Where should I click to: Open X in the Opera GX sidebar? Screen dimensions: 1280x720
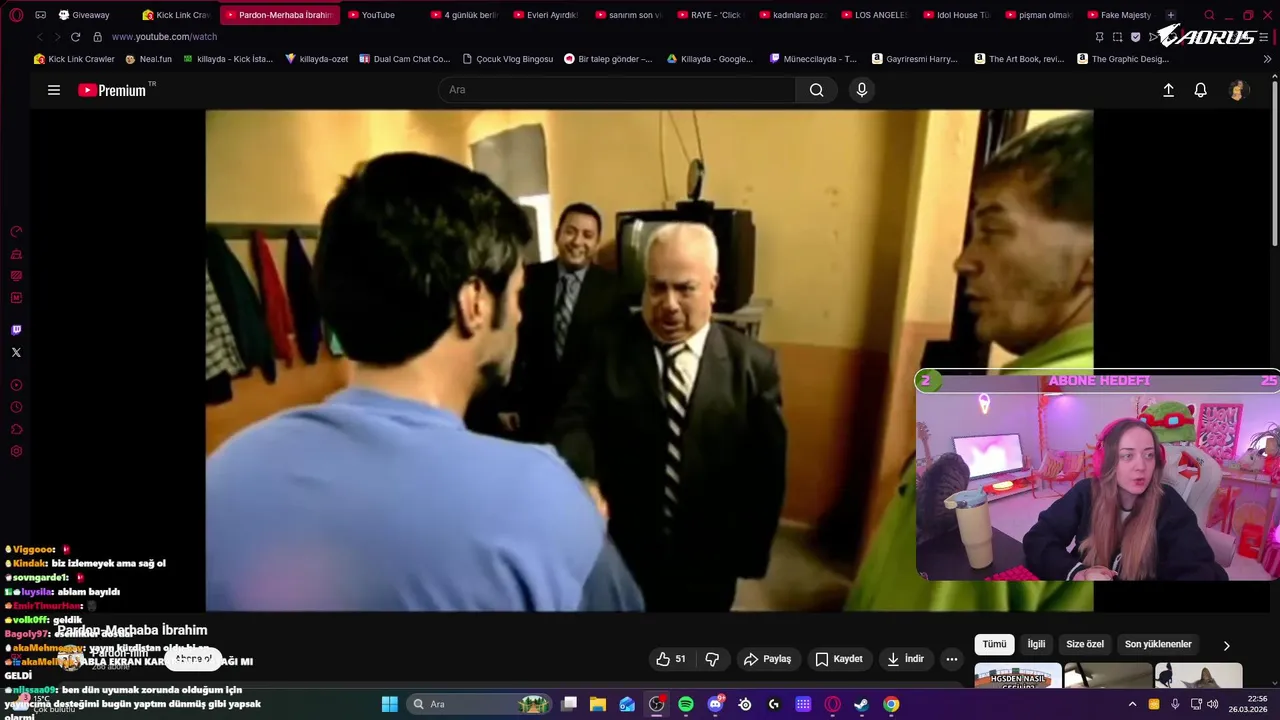(x=16, y=352)
